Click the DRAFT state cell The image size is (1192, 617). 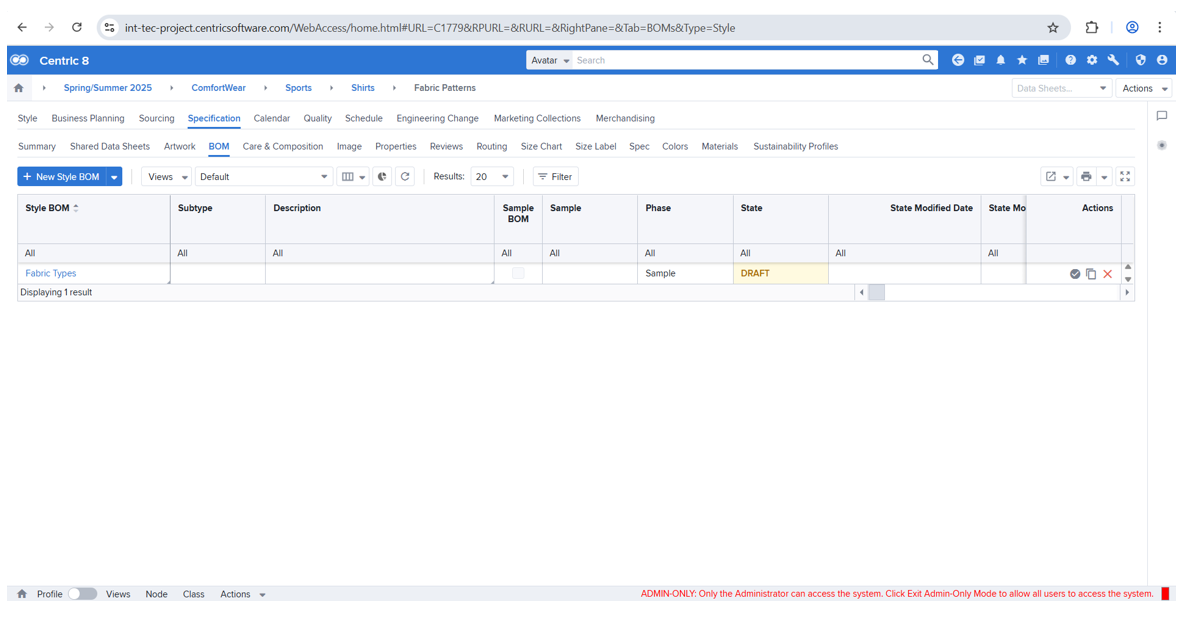[781, 274]
